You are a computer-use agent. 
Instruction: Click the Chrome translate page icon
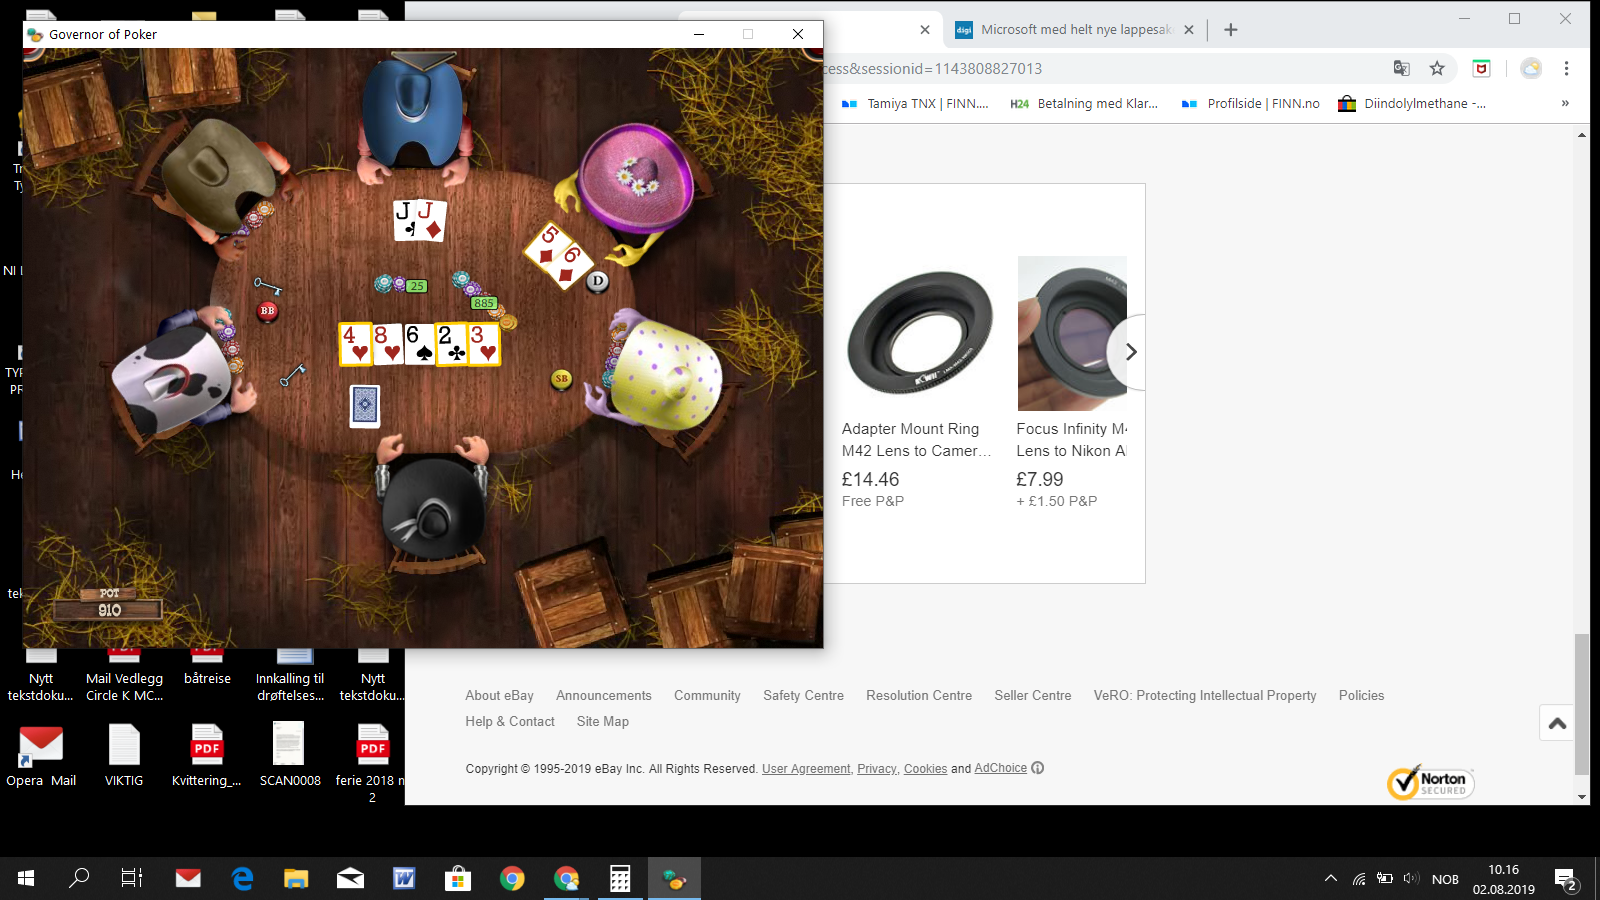tap(1402, 68)
